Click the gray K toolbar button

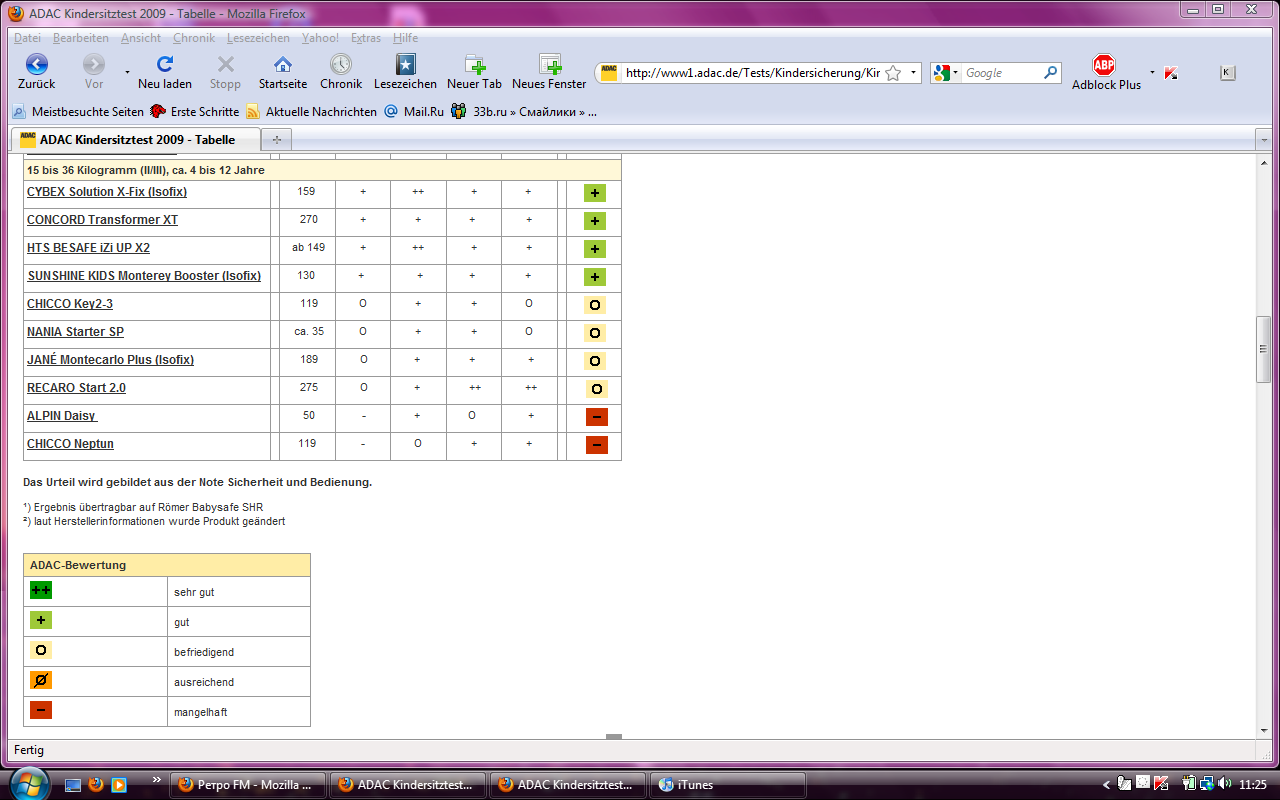(x=1228, y=73)
